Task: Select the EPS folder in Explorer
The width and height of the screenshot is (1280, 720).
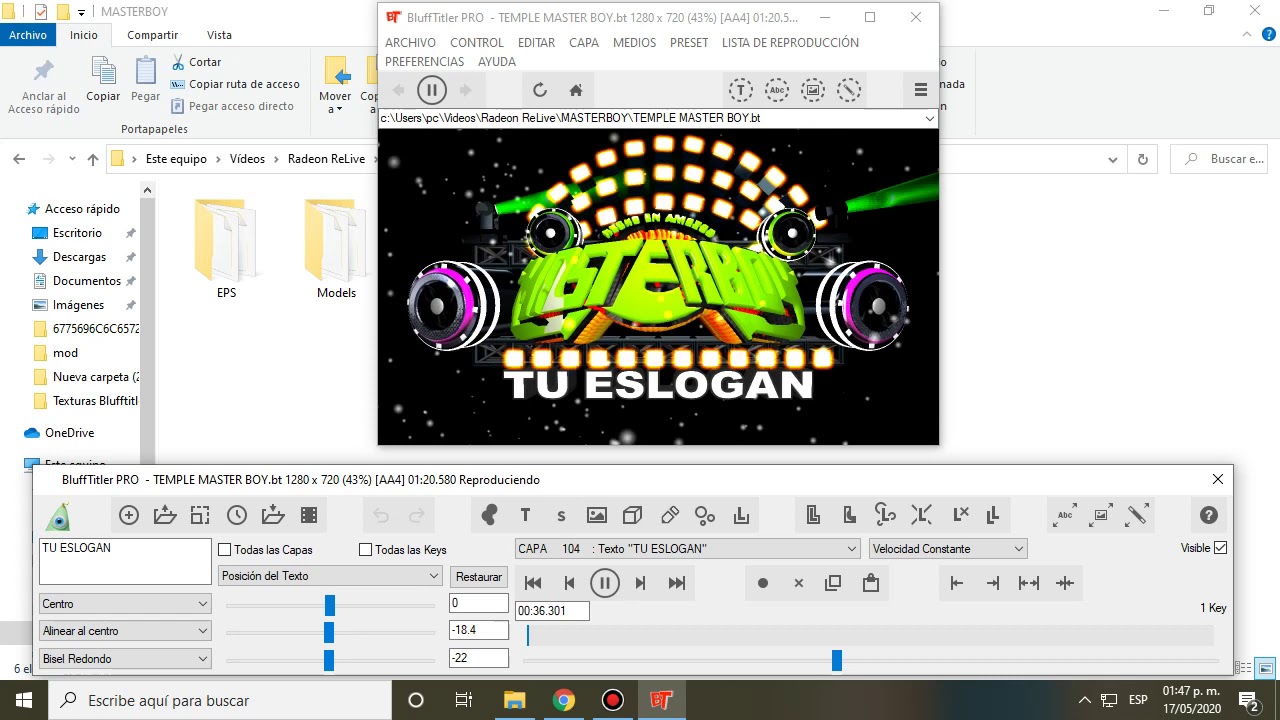Action: [x=227, y=249]
